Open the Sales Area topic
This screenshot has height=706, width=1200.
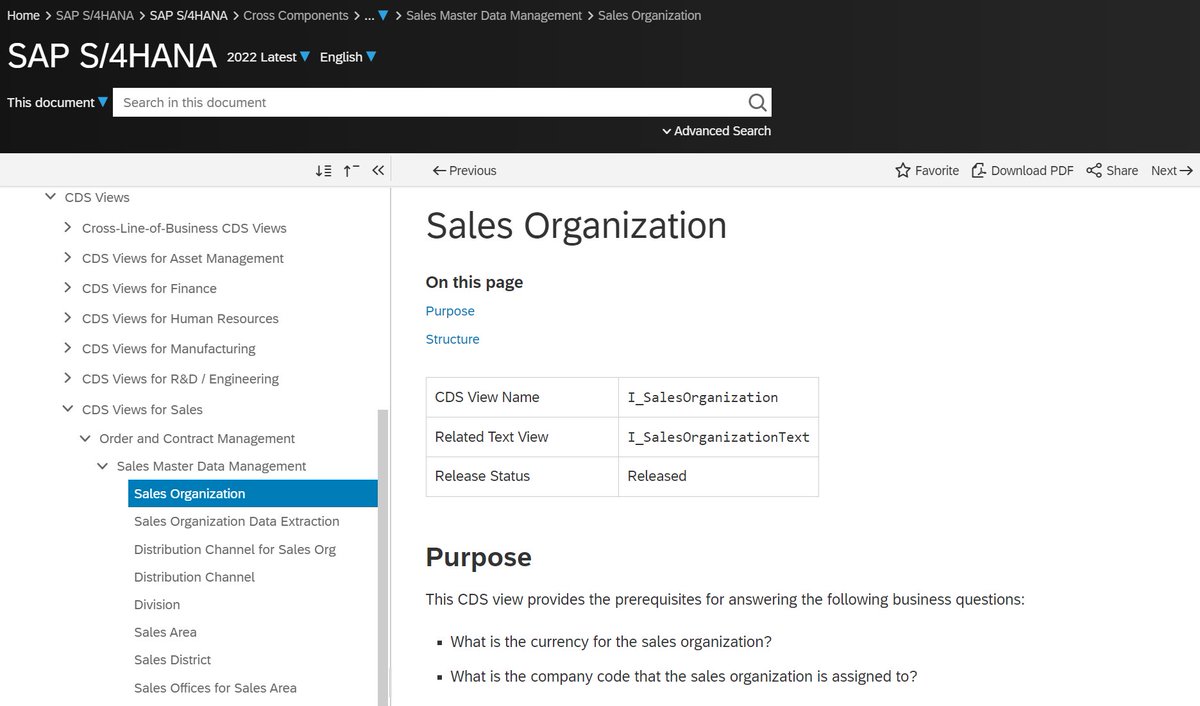point(165,632)
